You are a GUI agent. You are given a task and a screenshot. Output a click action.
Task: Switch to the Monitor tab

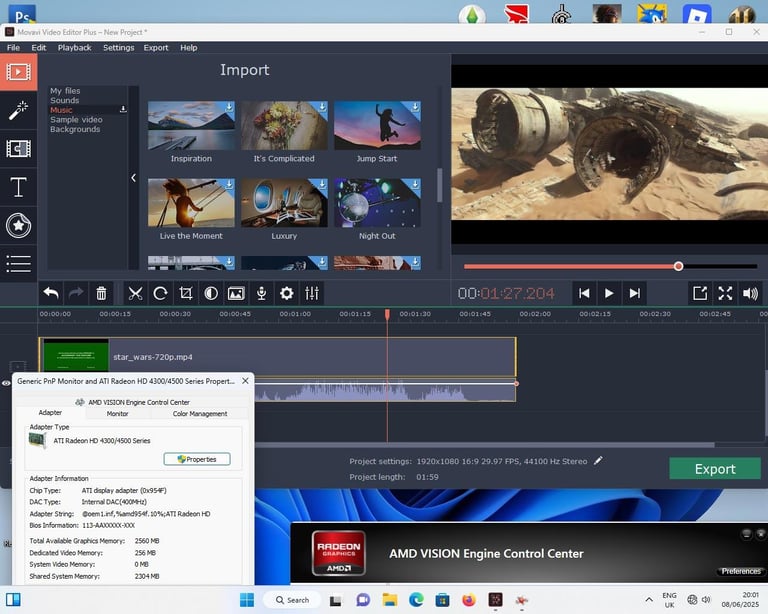tap(118, 414)
